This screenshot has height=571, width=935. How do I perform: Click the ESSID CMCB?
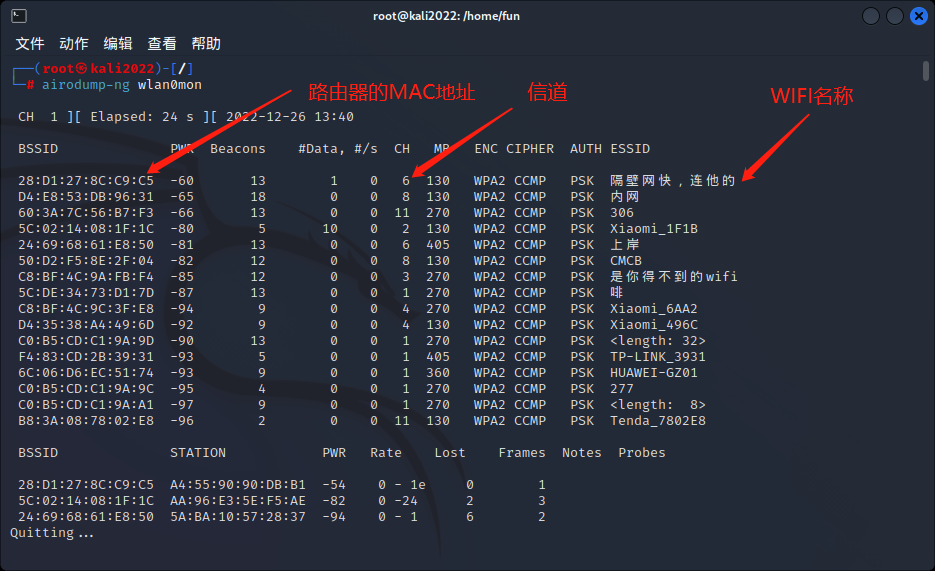(626, 261)
